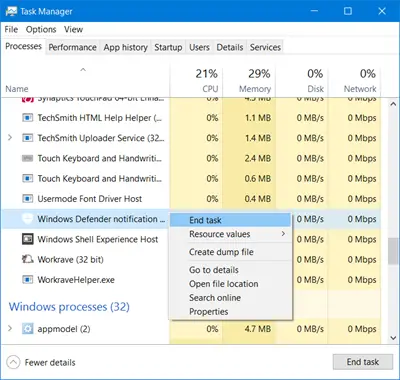
Task: Click the Touch Keyboard gray keyboard icon
Action: pos(27,158)
